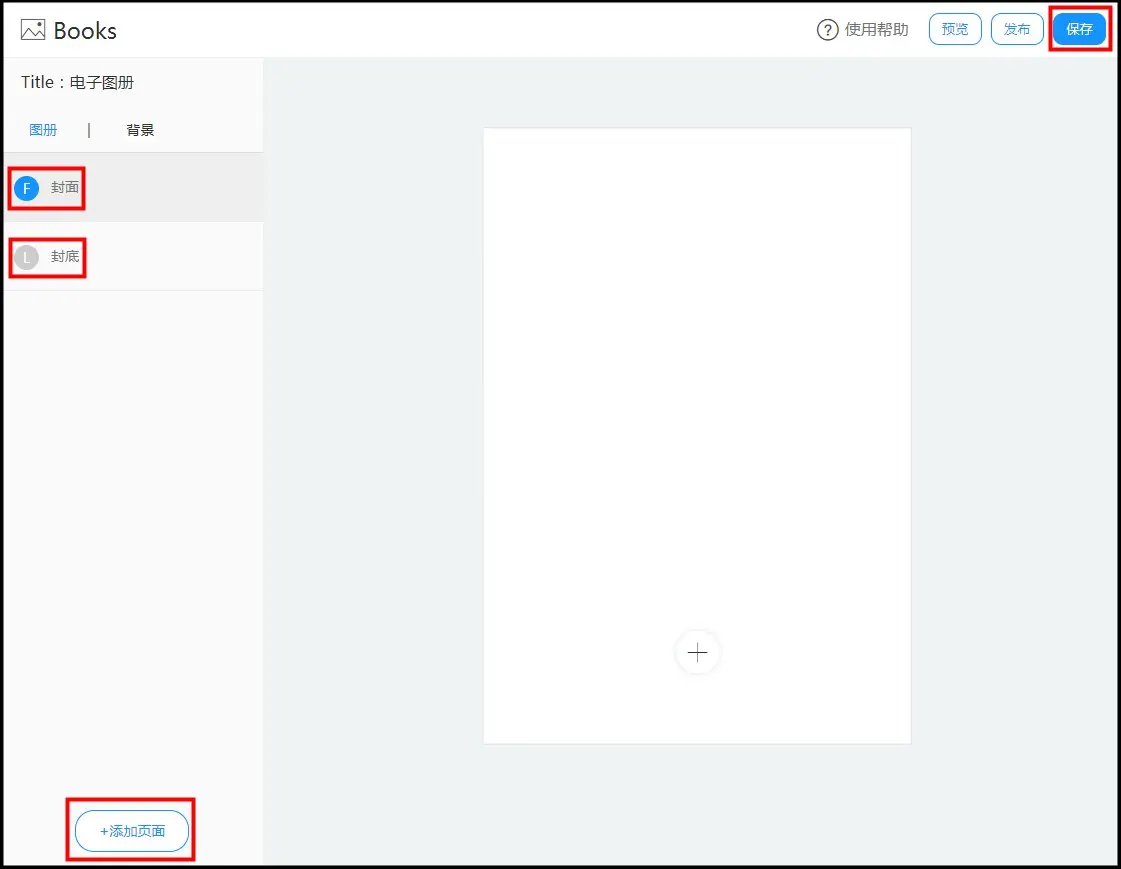Click the Books title text in header
Image resolution: width=1121 pixels, height=869 pixels.
[85, 31]
